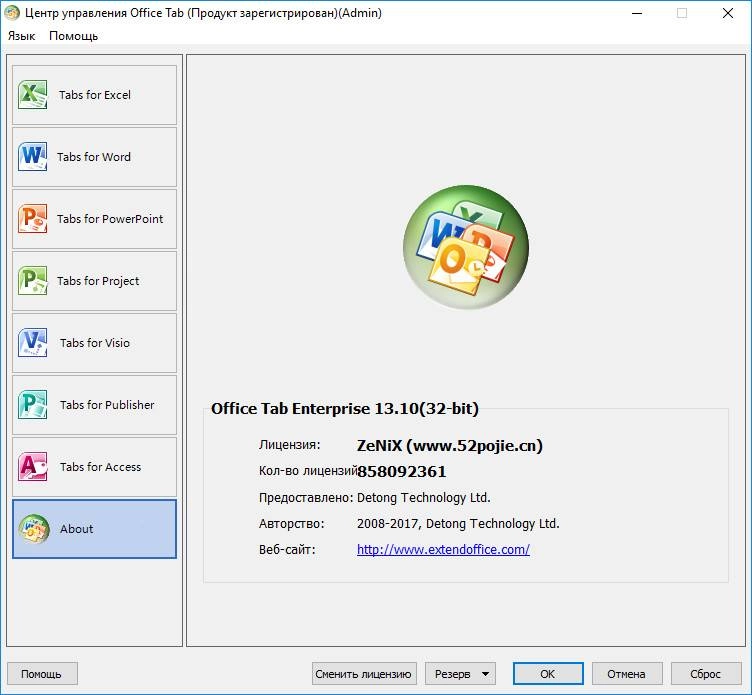Click the Предоставлено: label
The image size is (752, 695).
click(306, 498)
